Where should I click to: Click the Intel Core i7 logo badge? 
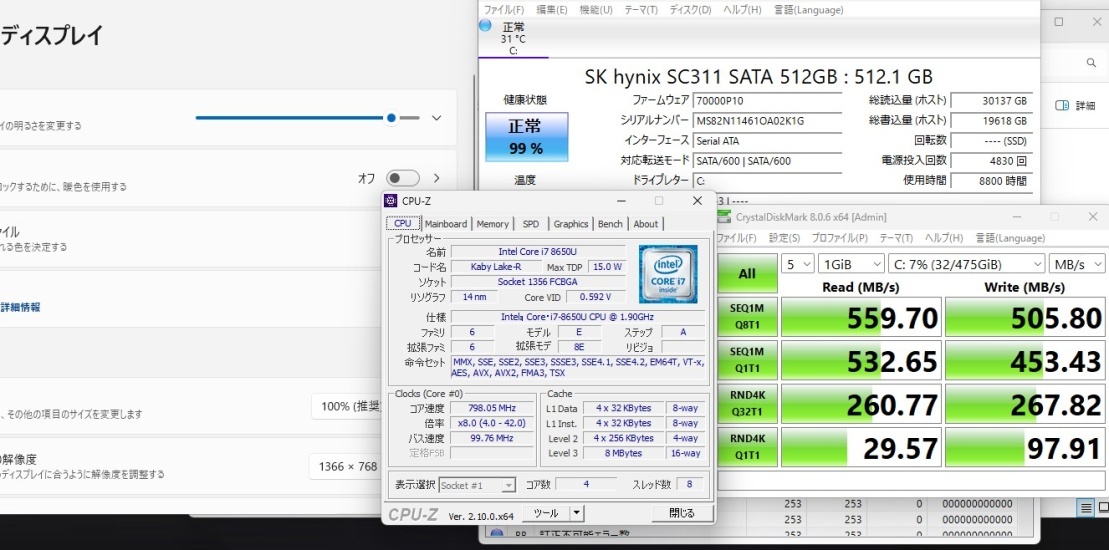668,274
